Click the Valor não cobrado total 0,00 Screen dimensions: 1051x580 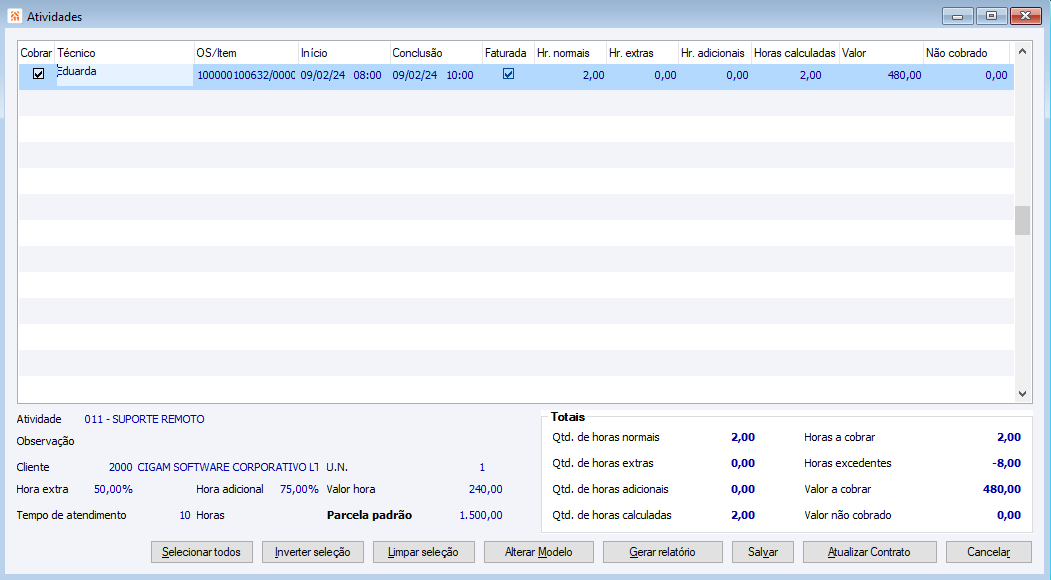(1009, 516)
